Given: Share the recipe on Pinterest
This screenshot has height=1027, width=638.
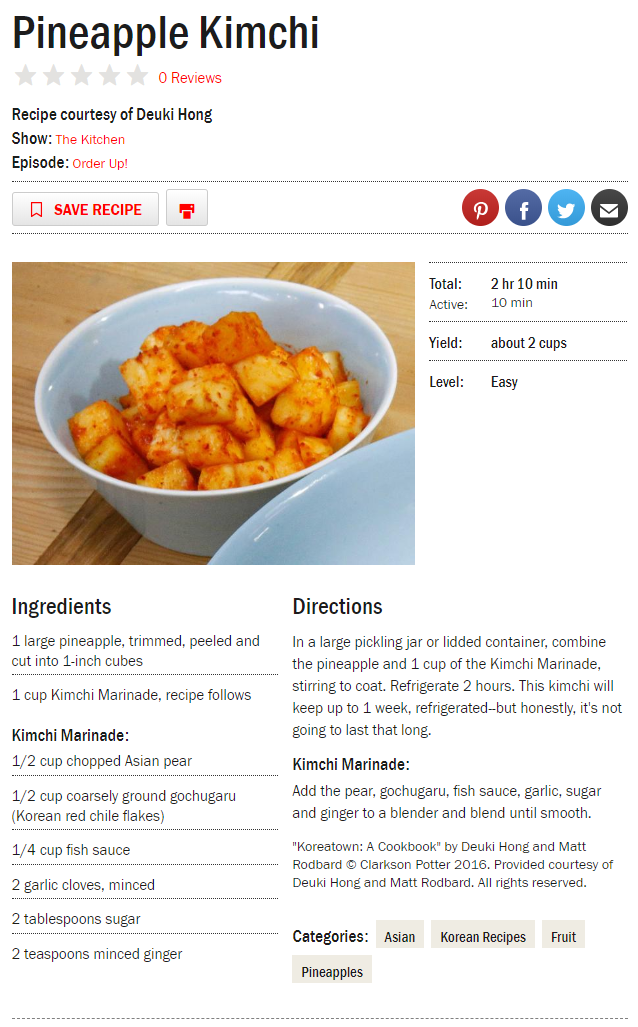Looking at the screenshot, I should click(x=480, y=208).
